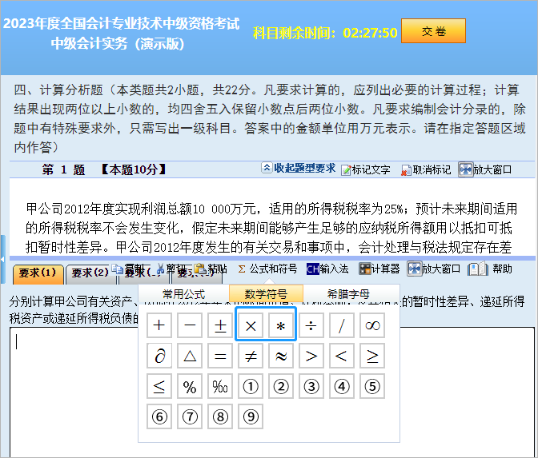Insert the plus sign +
Image resolution: width=538 pixels, height=458 pixels.
[x=159, y=325]
